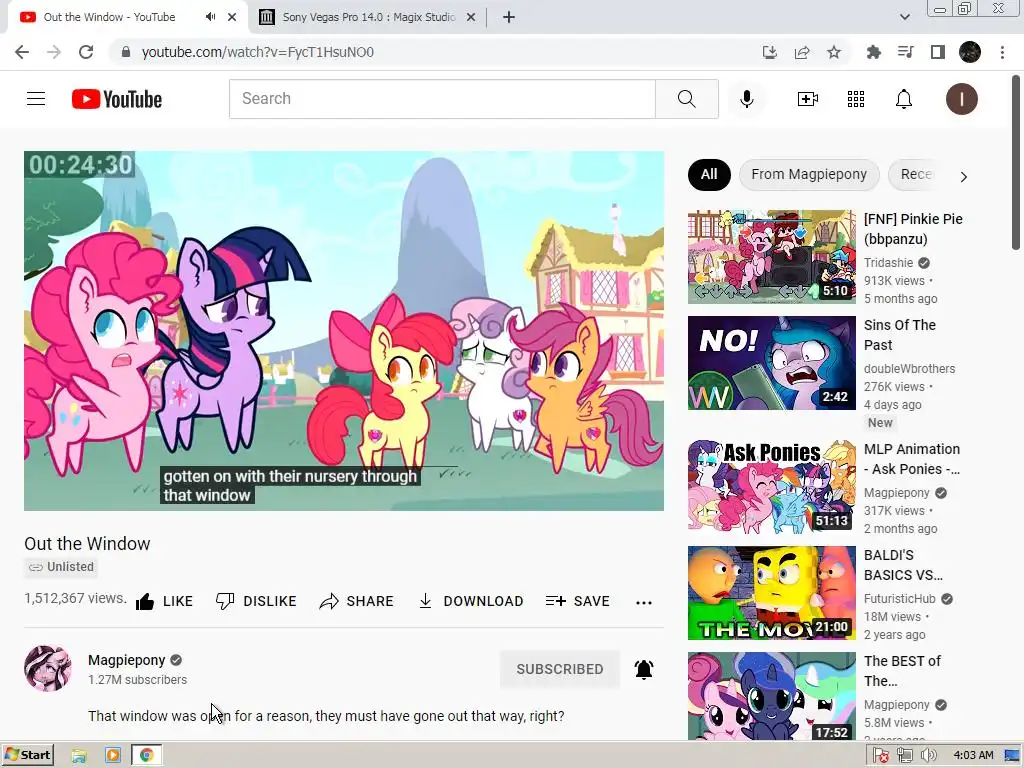
Task: Open [FNF] Pinkie Pie (bbpanzu) title
Action: coord(913,229)
